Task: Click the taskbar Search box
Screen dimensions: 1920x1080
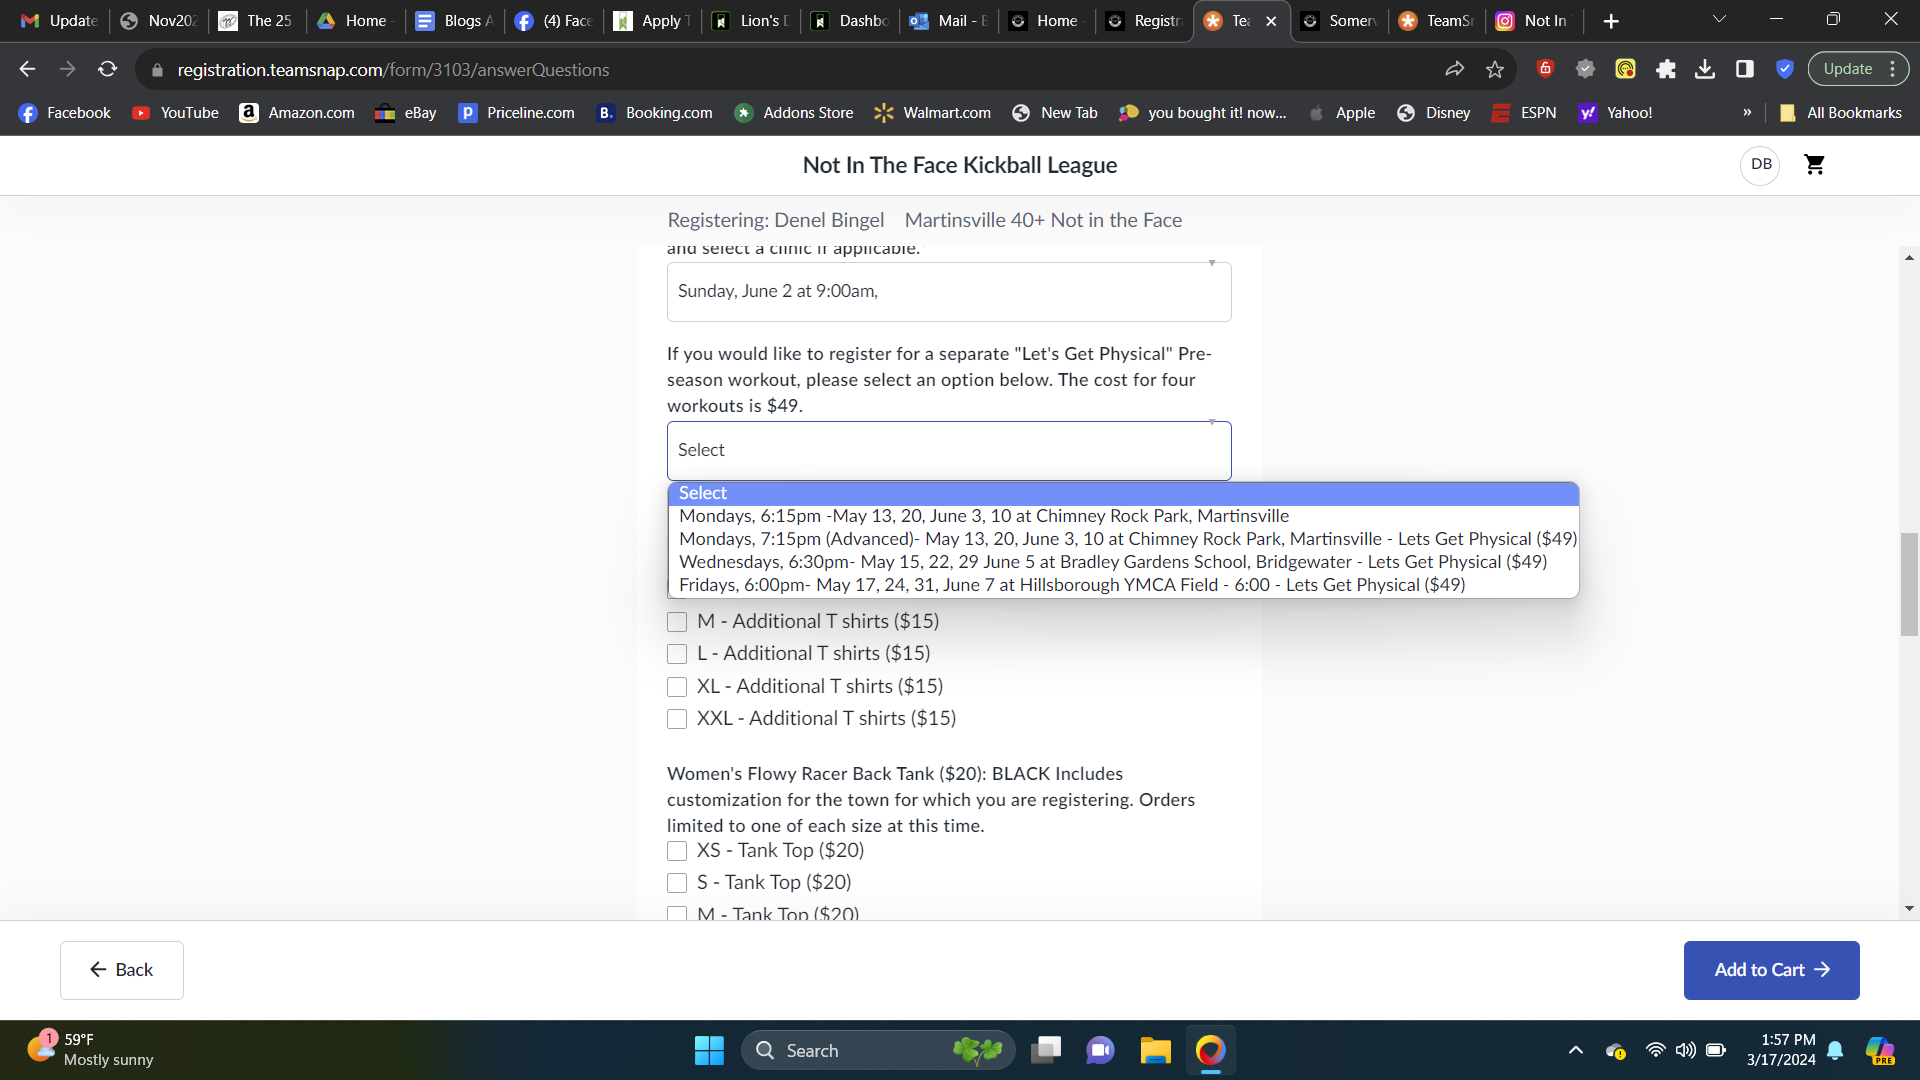Action: point(878,1050)
